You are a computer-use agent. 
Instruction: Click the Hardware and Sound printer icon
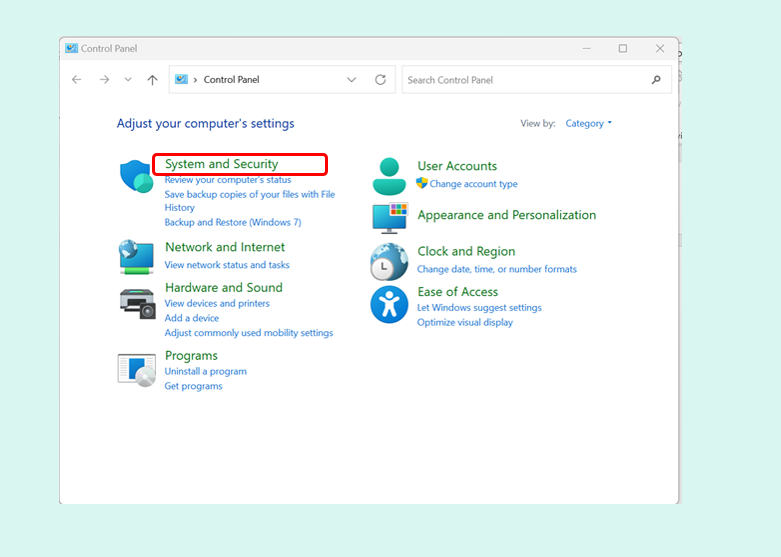[137, 303]
